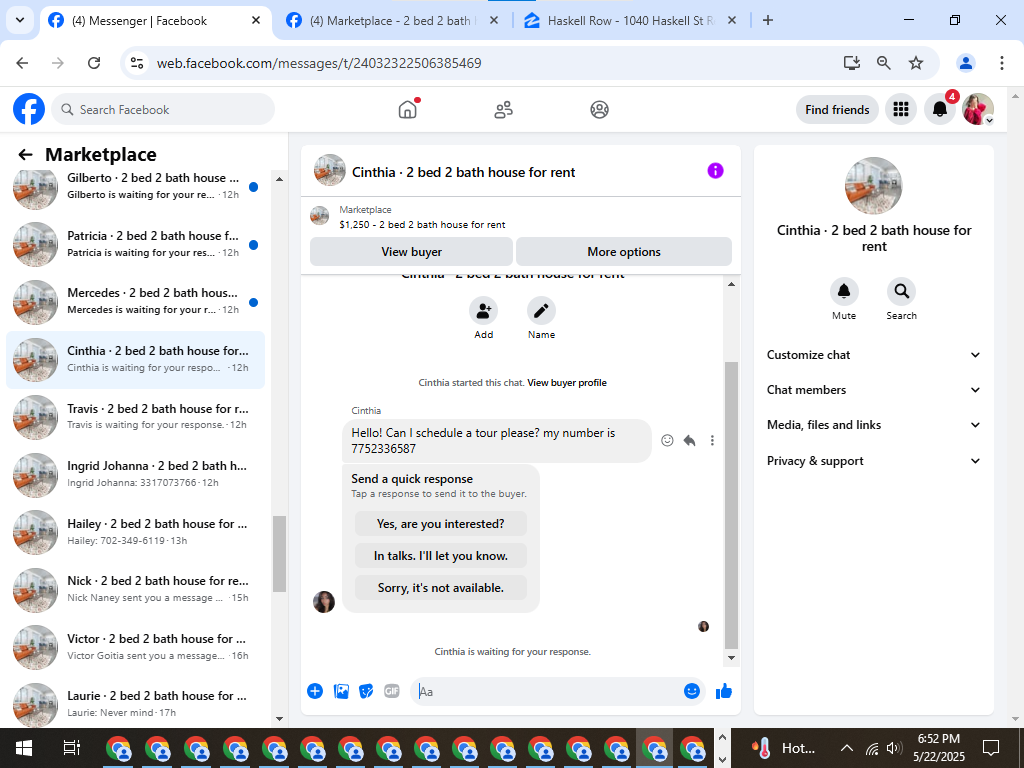This screenshot has height=768, width=1024.
Task: Click the Find friends button
Action: pyautogui.click(x=837, y=110)
